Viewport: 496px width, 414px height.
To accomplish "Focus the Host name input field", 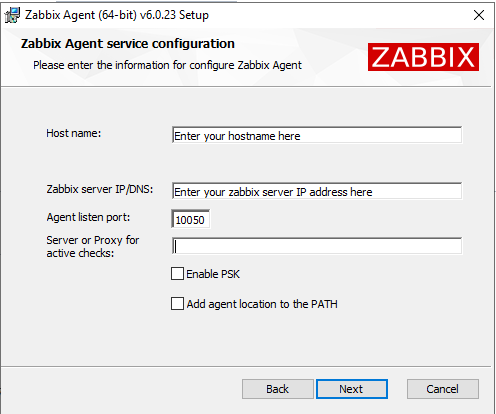I will (317, 135).
